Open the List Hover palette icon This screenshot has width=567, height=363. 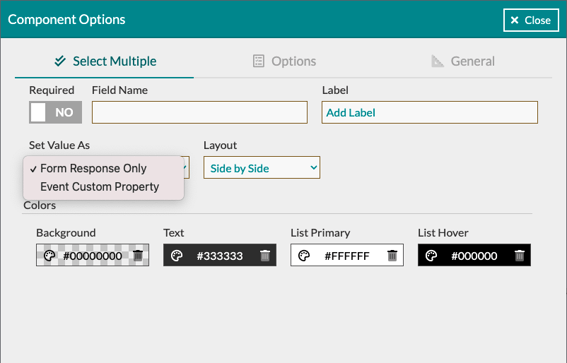(x=431, y=256)
